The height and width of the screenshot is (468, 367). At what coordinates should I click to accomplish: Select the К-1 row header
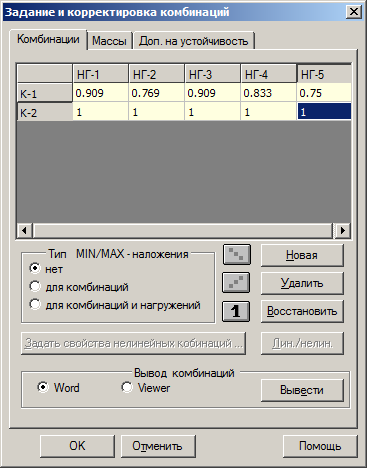(45, 93)
